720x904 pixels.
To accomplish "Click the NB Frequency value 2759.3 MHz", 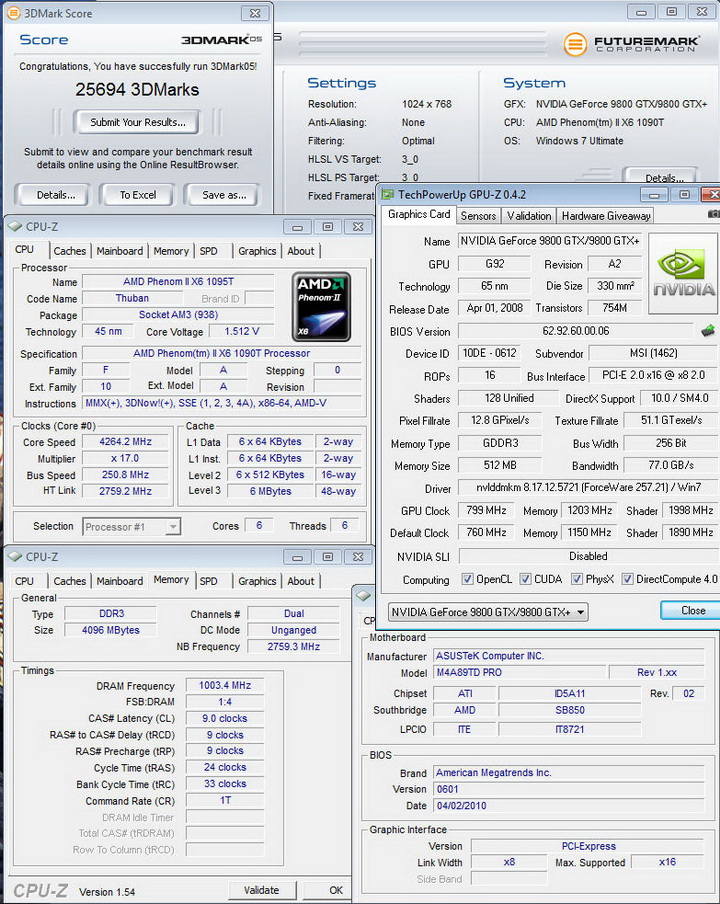I will coord(293,647).
